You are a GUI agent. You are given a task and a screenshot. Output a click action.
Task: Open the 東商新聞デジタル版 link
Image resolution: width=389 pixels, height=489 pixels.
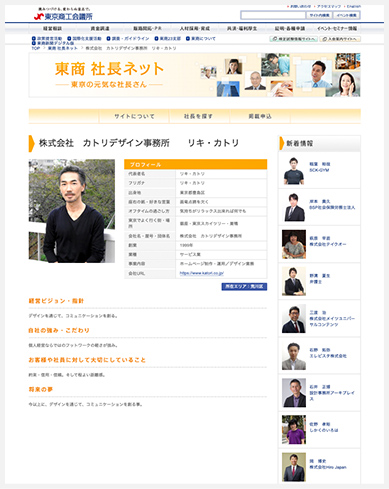tap(55, 43)
